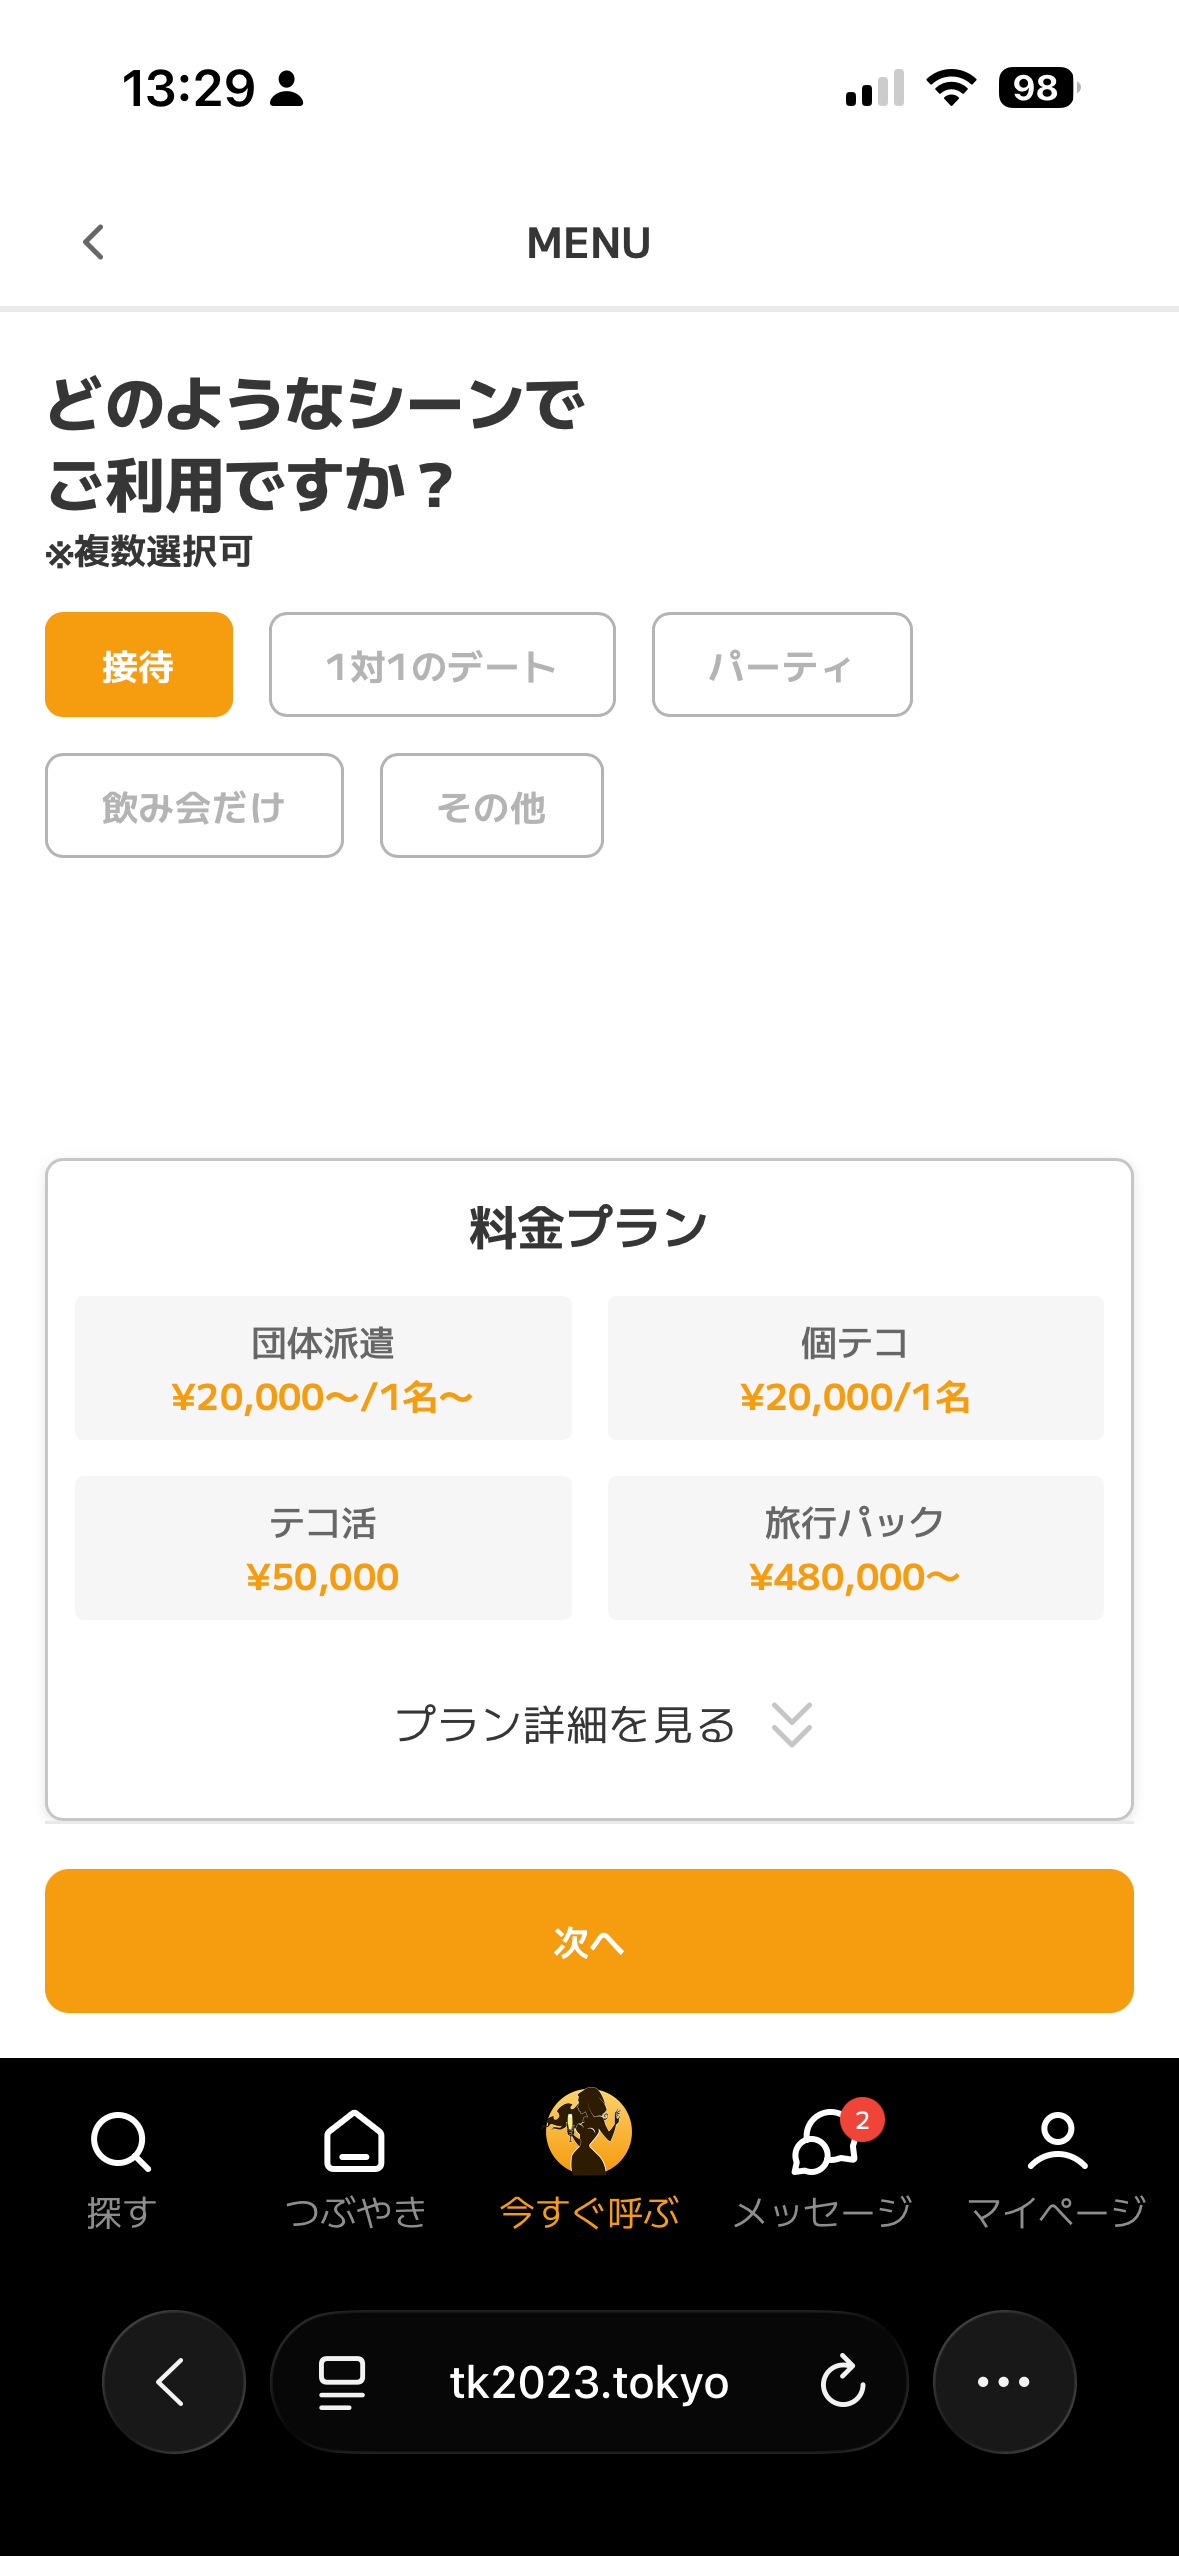Open the つぶやき home icon
1179x2556 pixels.
354,2142
